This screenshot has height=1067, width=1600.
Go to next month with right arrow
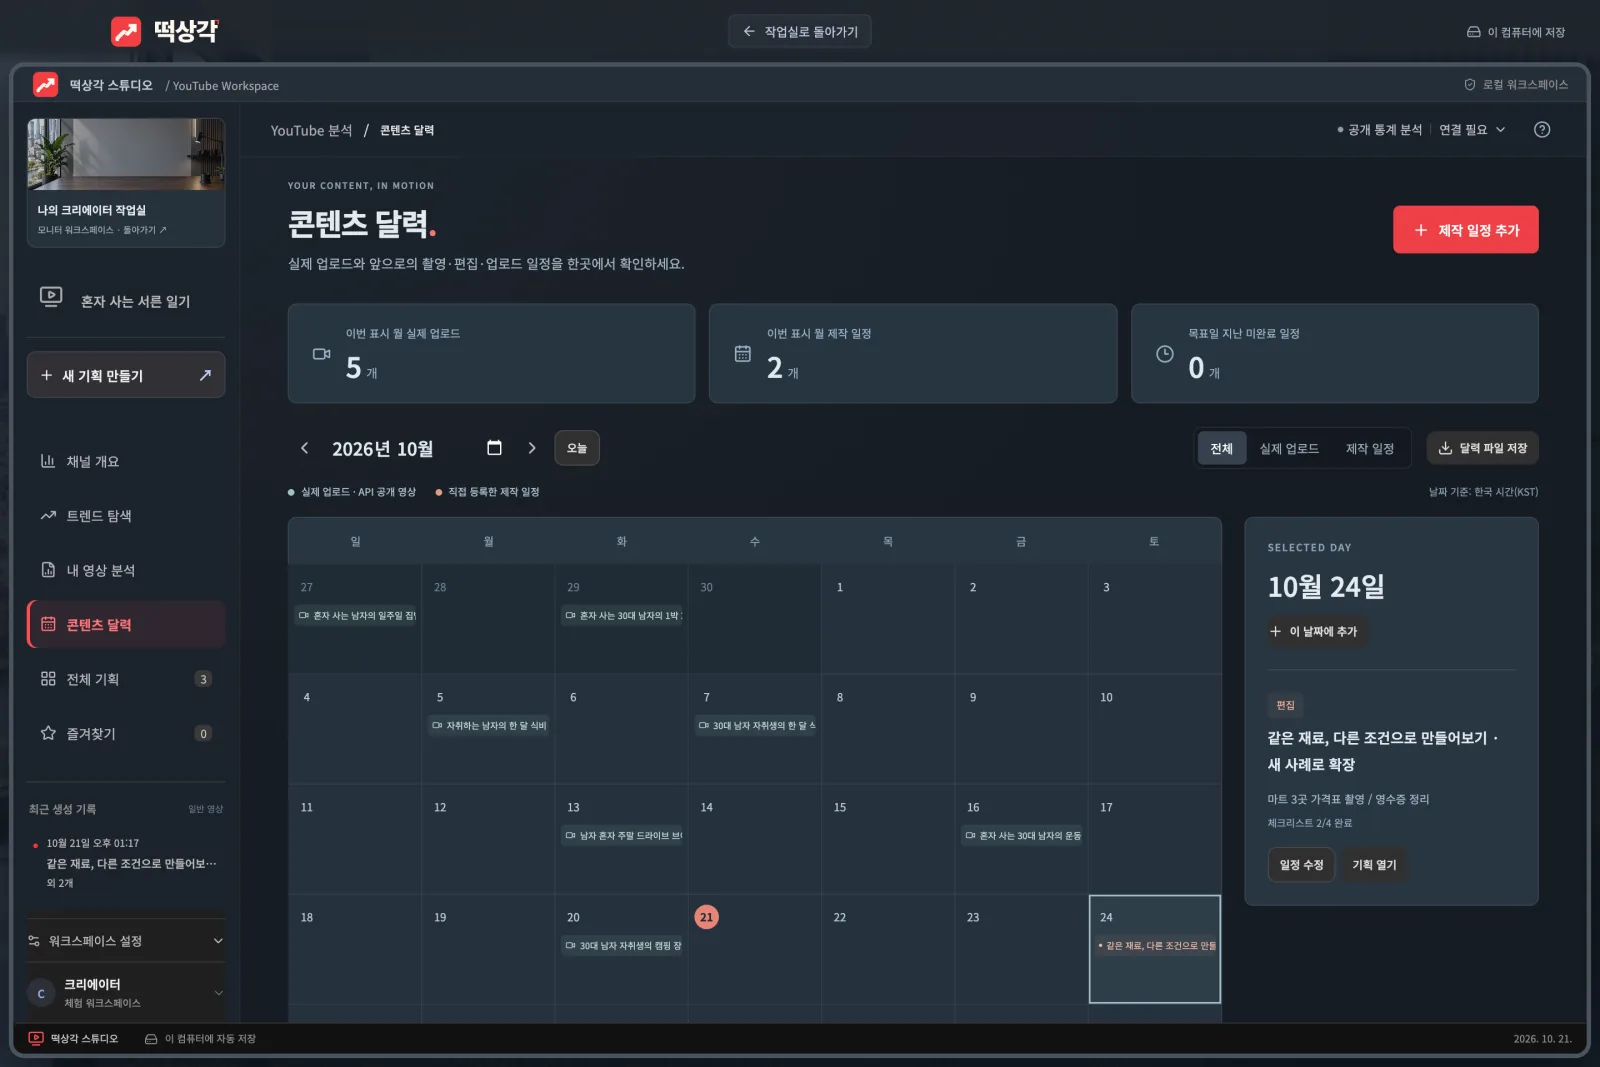click(532, 448)
